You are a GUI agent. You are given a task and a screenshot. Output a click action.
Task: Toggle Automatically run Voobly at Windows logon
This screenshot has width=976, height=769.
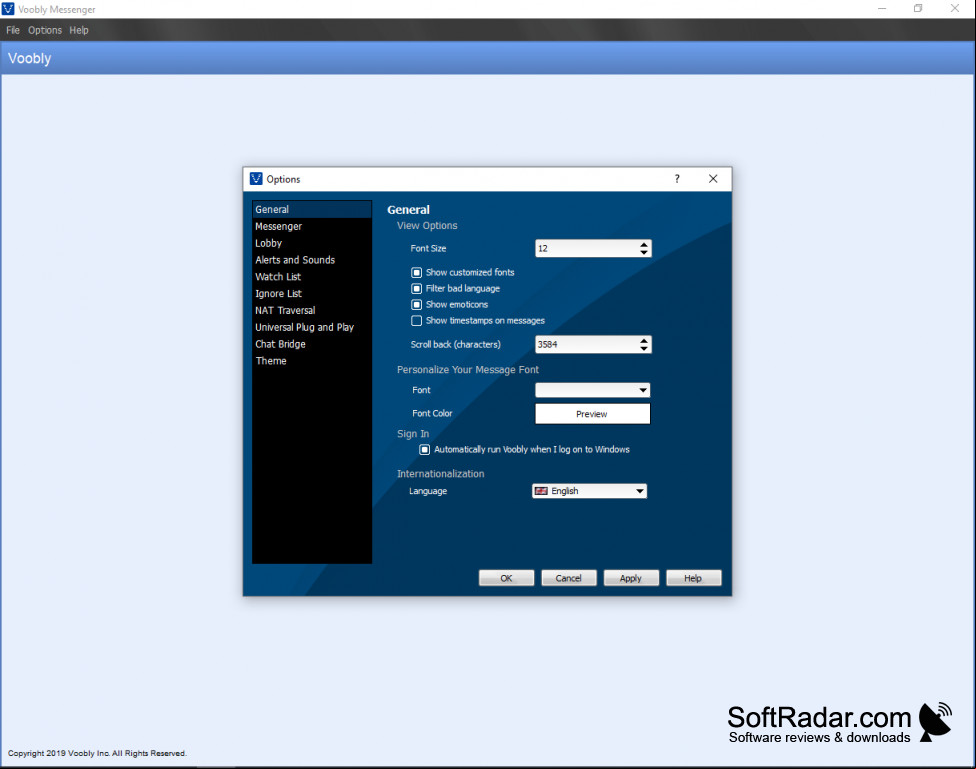(x=425, y=450)
